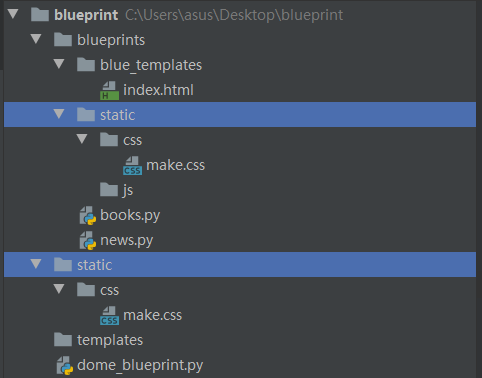The height and width of the screenshot is (378, 482).
Task: Collapse the css folder under root static
Action: point(59,289)
